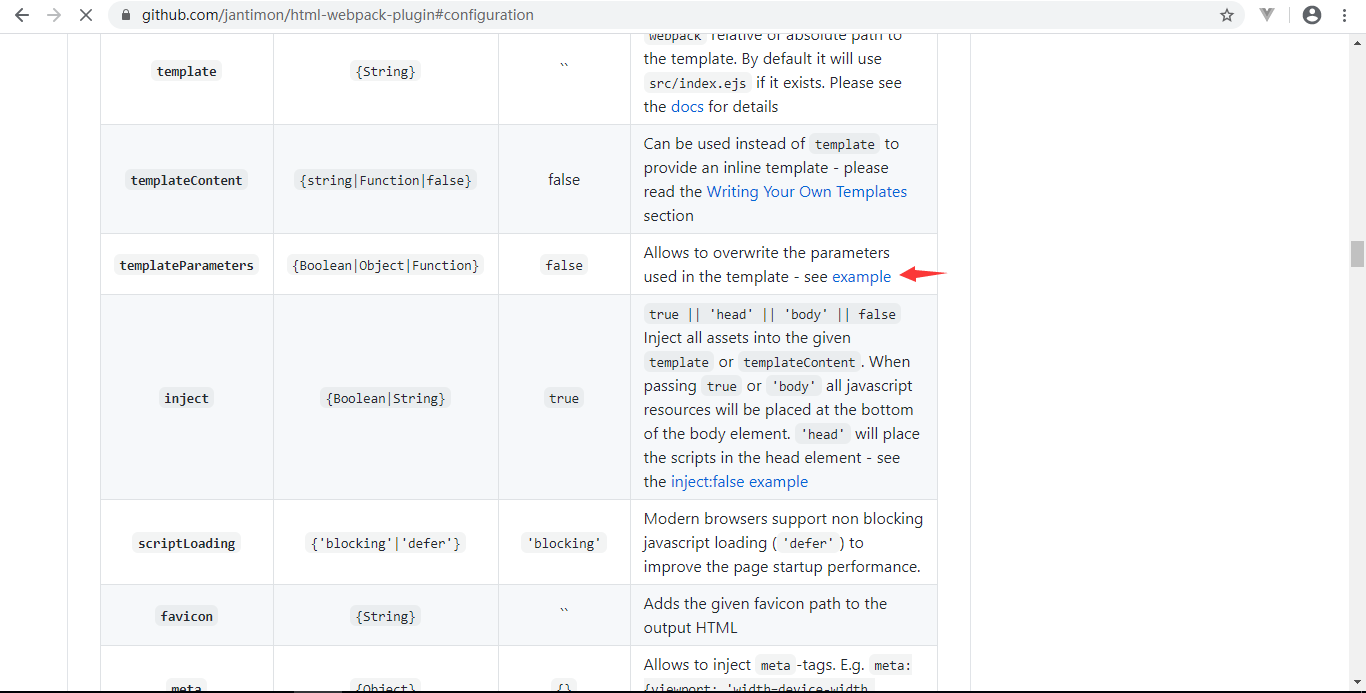Open Chrome profile account menu

point(1312,15)
